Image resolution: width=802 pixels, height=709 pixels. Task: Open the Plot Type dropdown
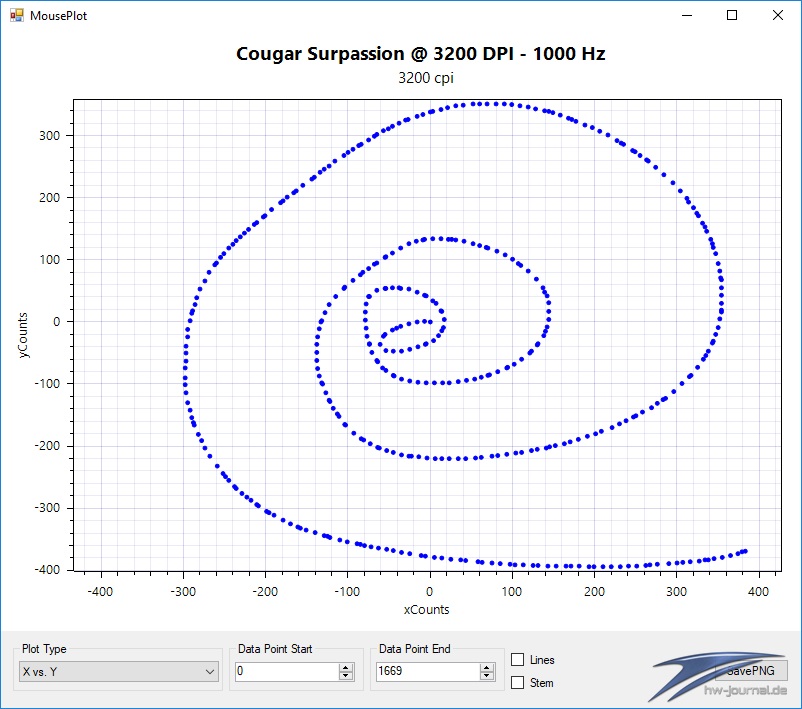tap(118, 672)
